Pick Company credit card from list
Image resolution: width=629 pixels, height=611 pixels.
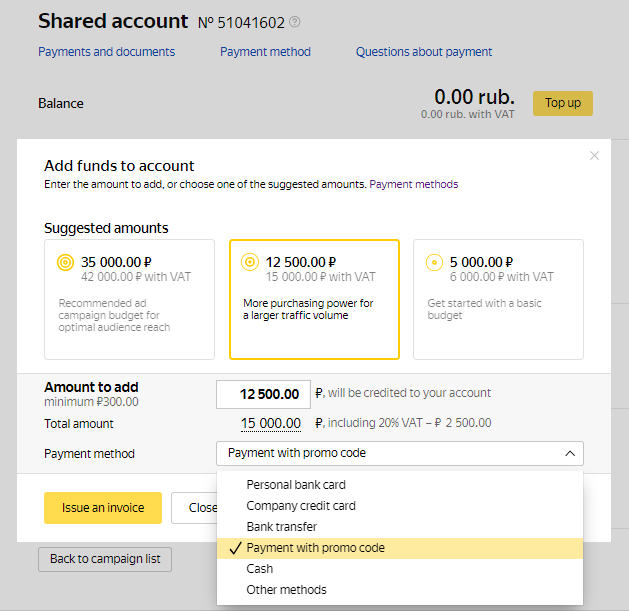tap(301, 506)
